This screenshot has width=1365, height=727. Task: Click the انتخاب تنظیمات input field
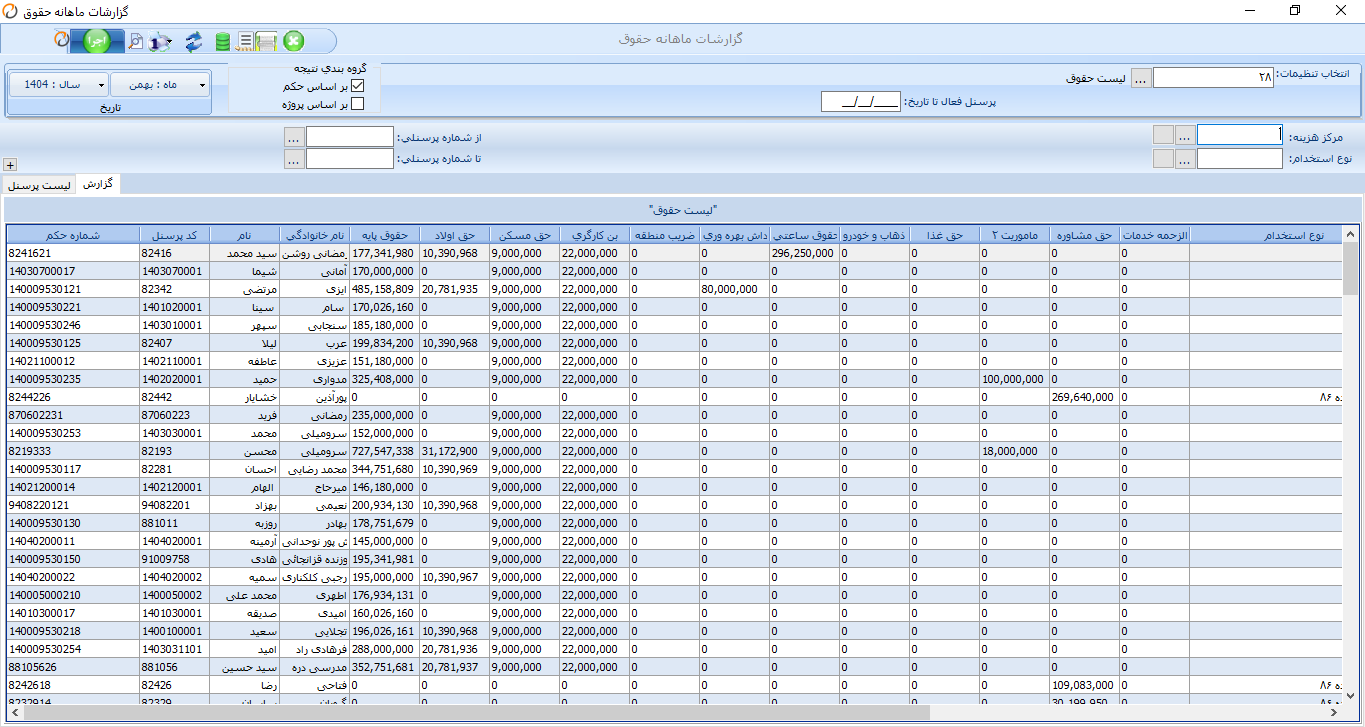(1213, 78)
